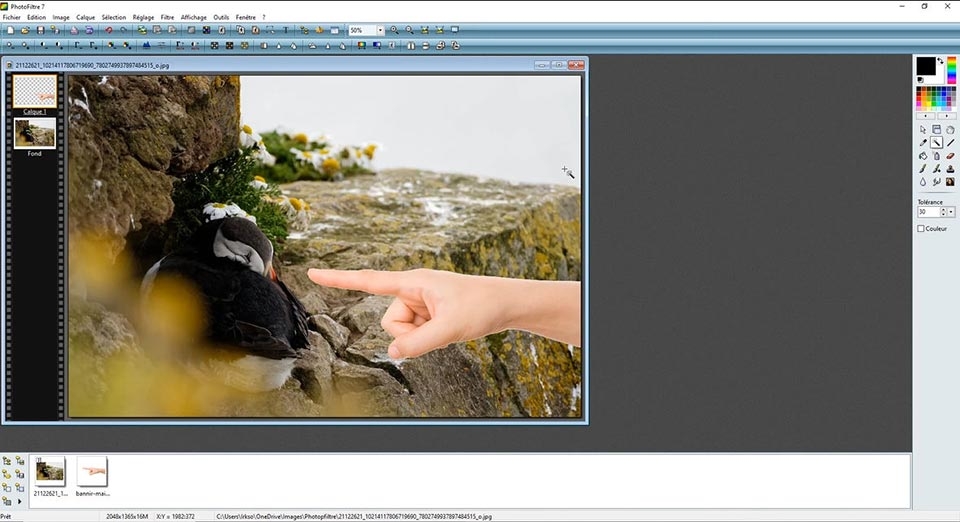
Task: Swap foreground and background colors
Action: (x=941, y=61)
